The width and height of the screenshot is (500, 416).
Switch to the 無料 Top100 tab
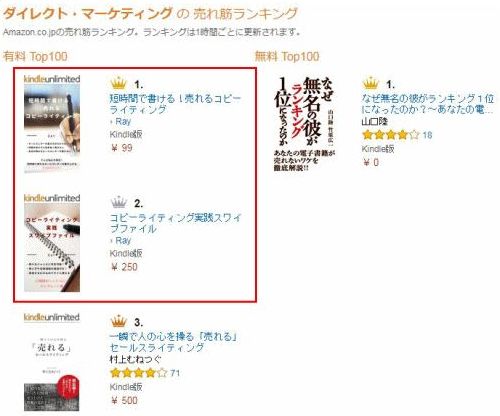point(287,56)
